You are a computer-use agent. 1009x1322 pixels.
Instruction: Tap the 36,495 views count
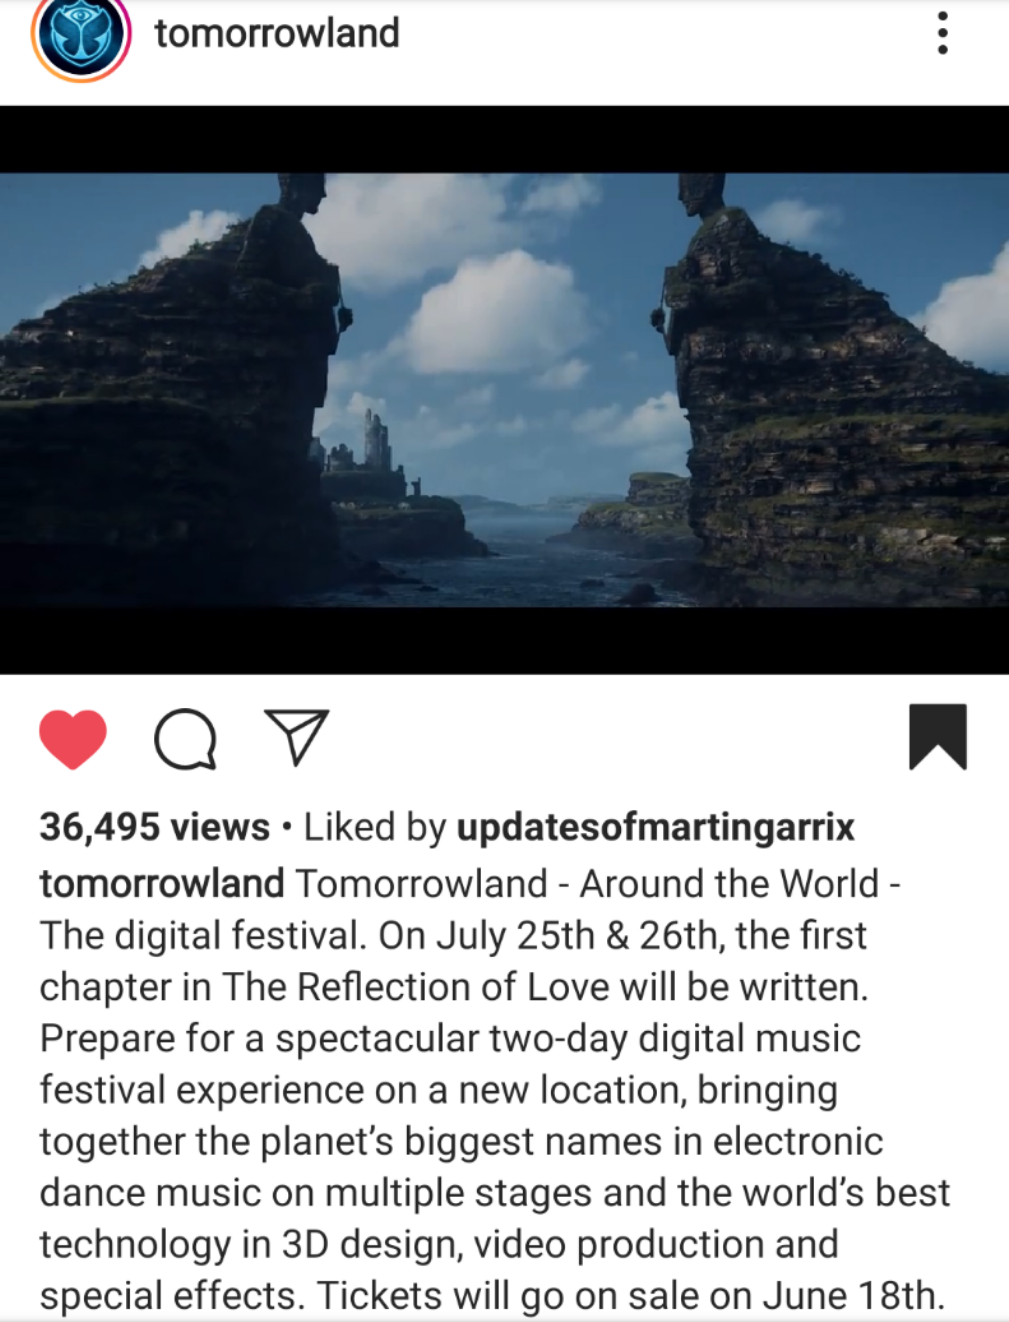tap(155, 827)
